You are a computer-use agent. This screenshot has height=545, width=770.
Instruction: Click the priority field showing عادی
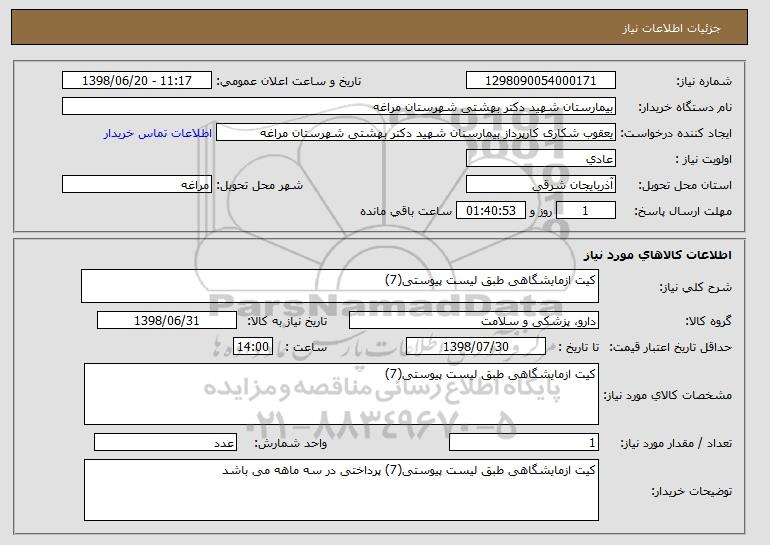click(541, 159)
